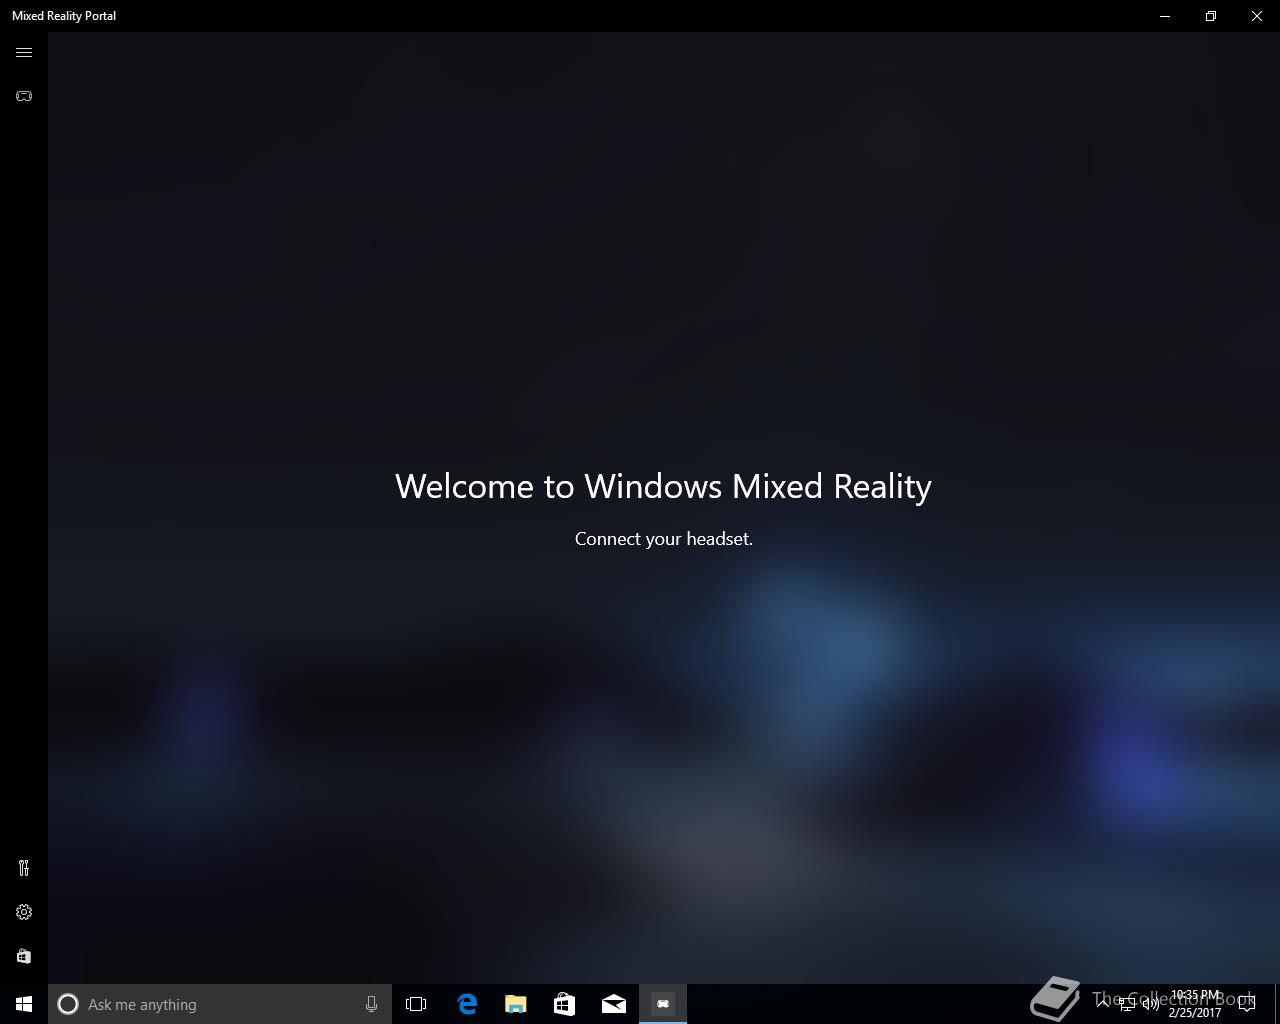Minimize the Mixed Reality Portal window
Viewport: 1280px width, 1024px height.
pyautogui.click(x=1165, y=16)
